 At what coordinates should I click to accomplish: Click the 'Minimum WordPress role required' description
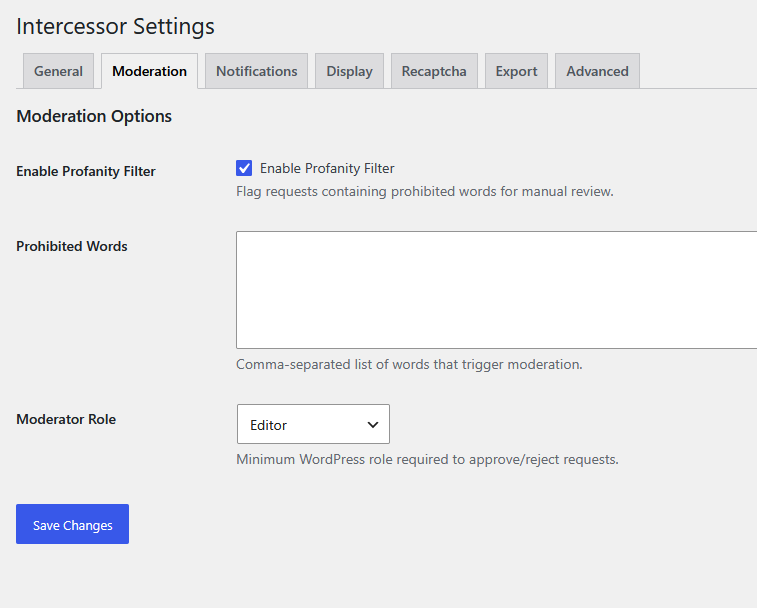(427, 459)
